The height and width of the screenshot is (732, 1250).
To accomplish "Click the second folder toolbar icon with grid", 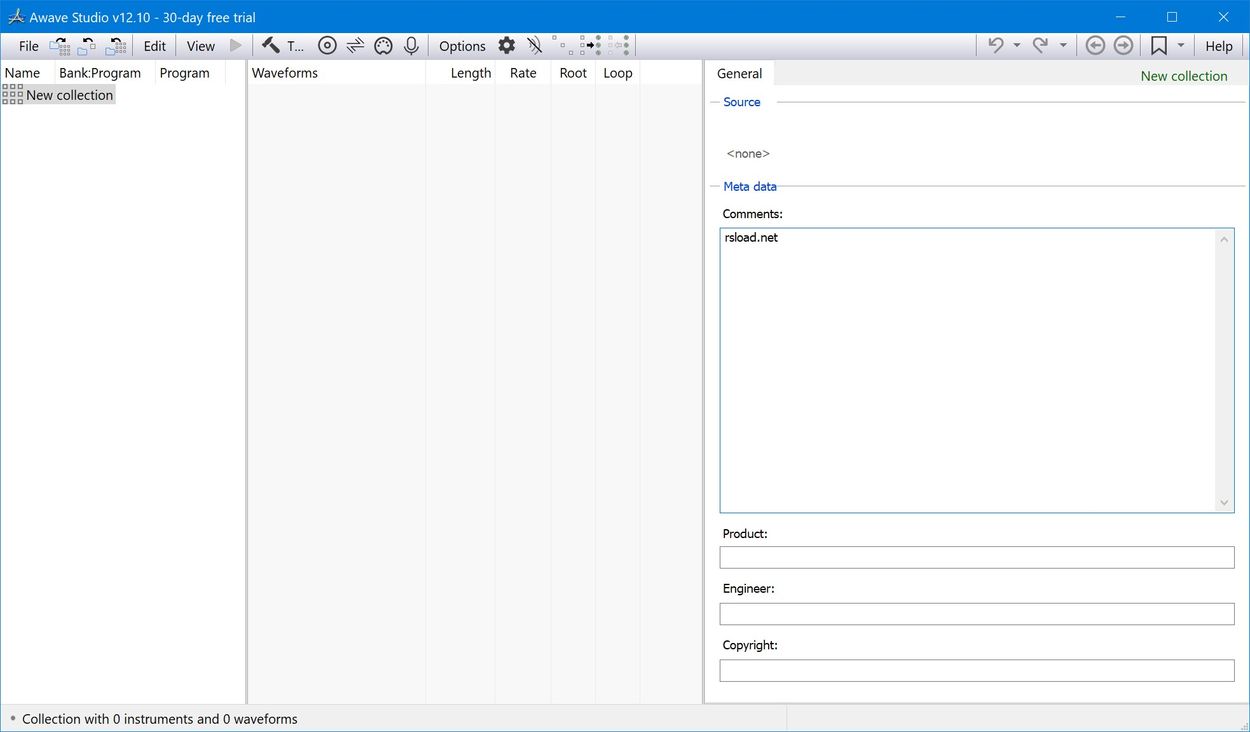I will (x=88, y=46).
